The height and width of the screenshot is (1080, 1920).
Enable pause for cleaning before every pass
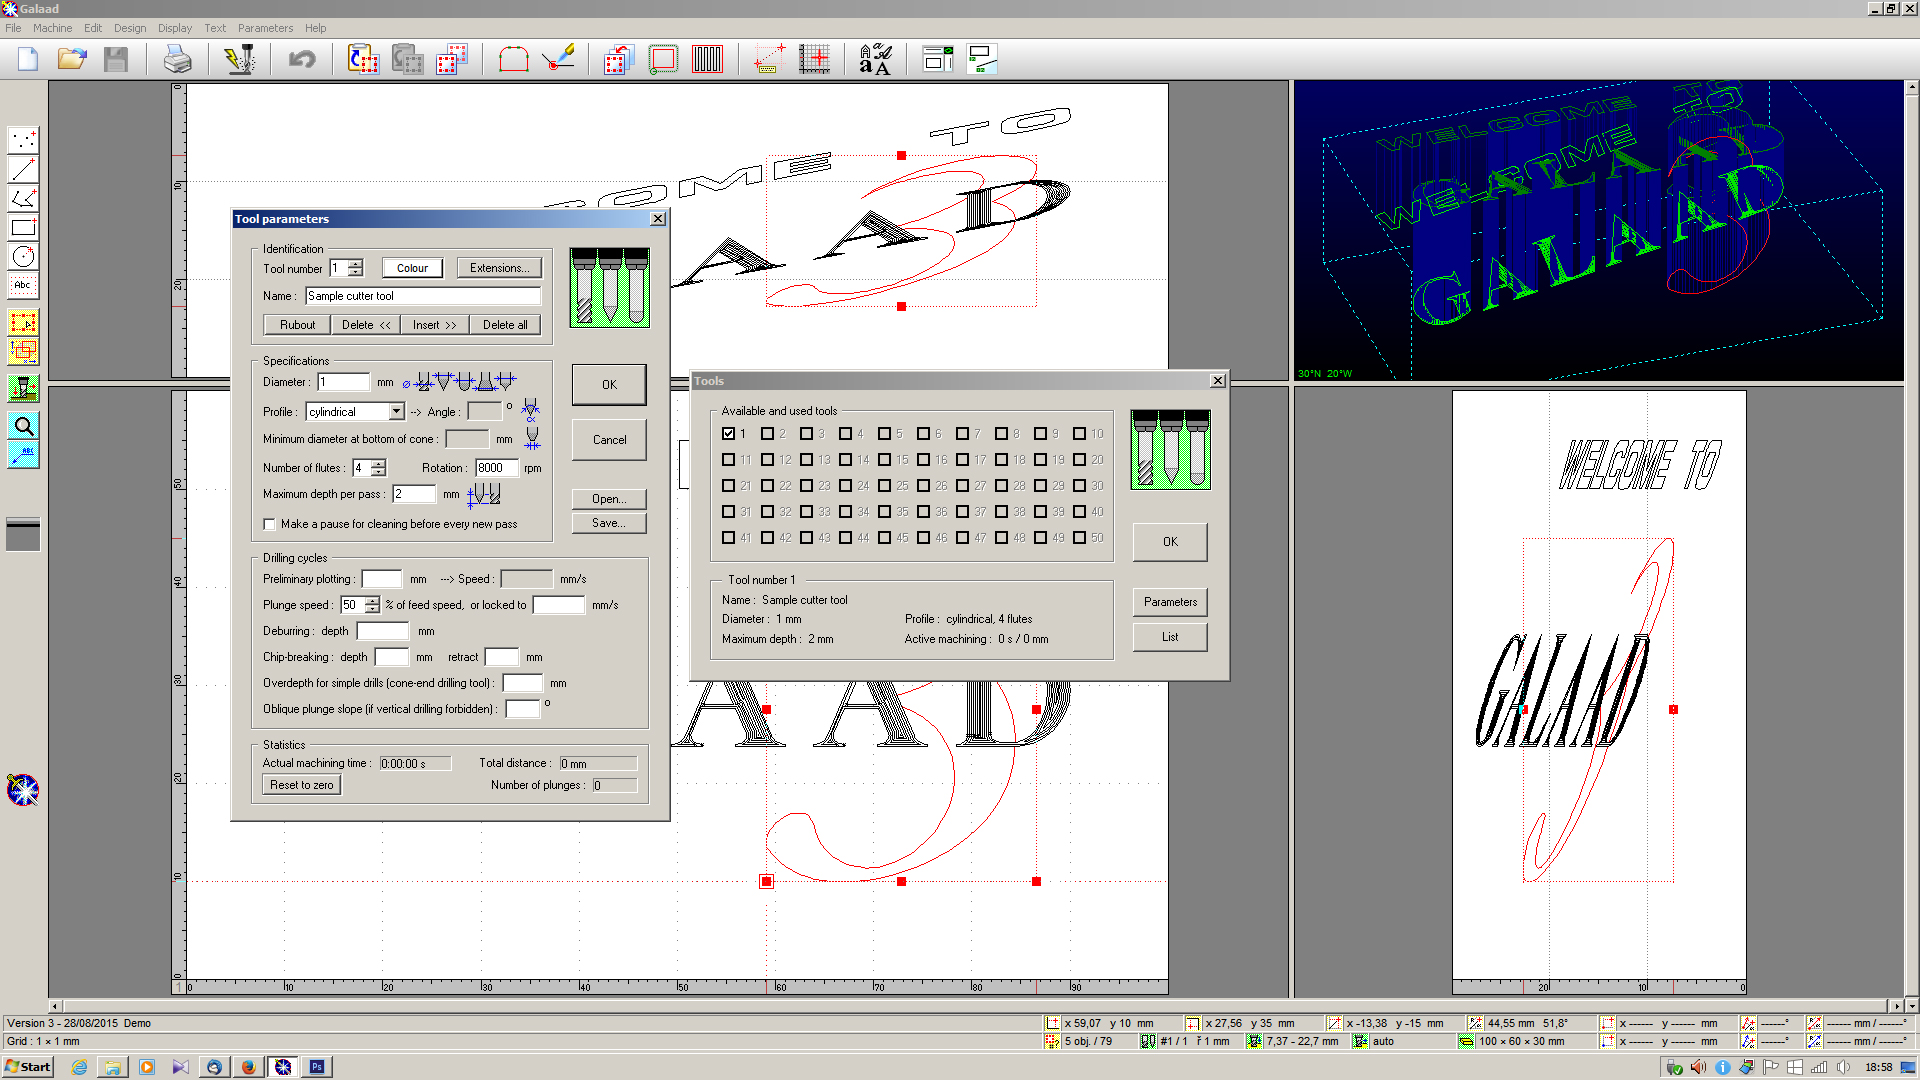pos(269,524)
